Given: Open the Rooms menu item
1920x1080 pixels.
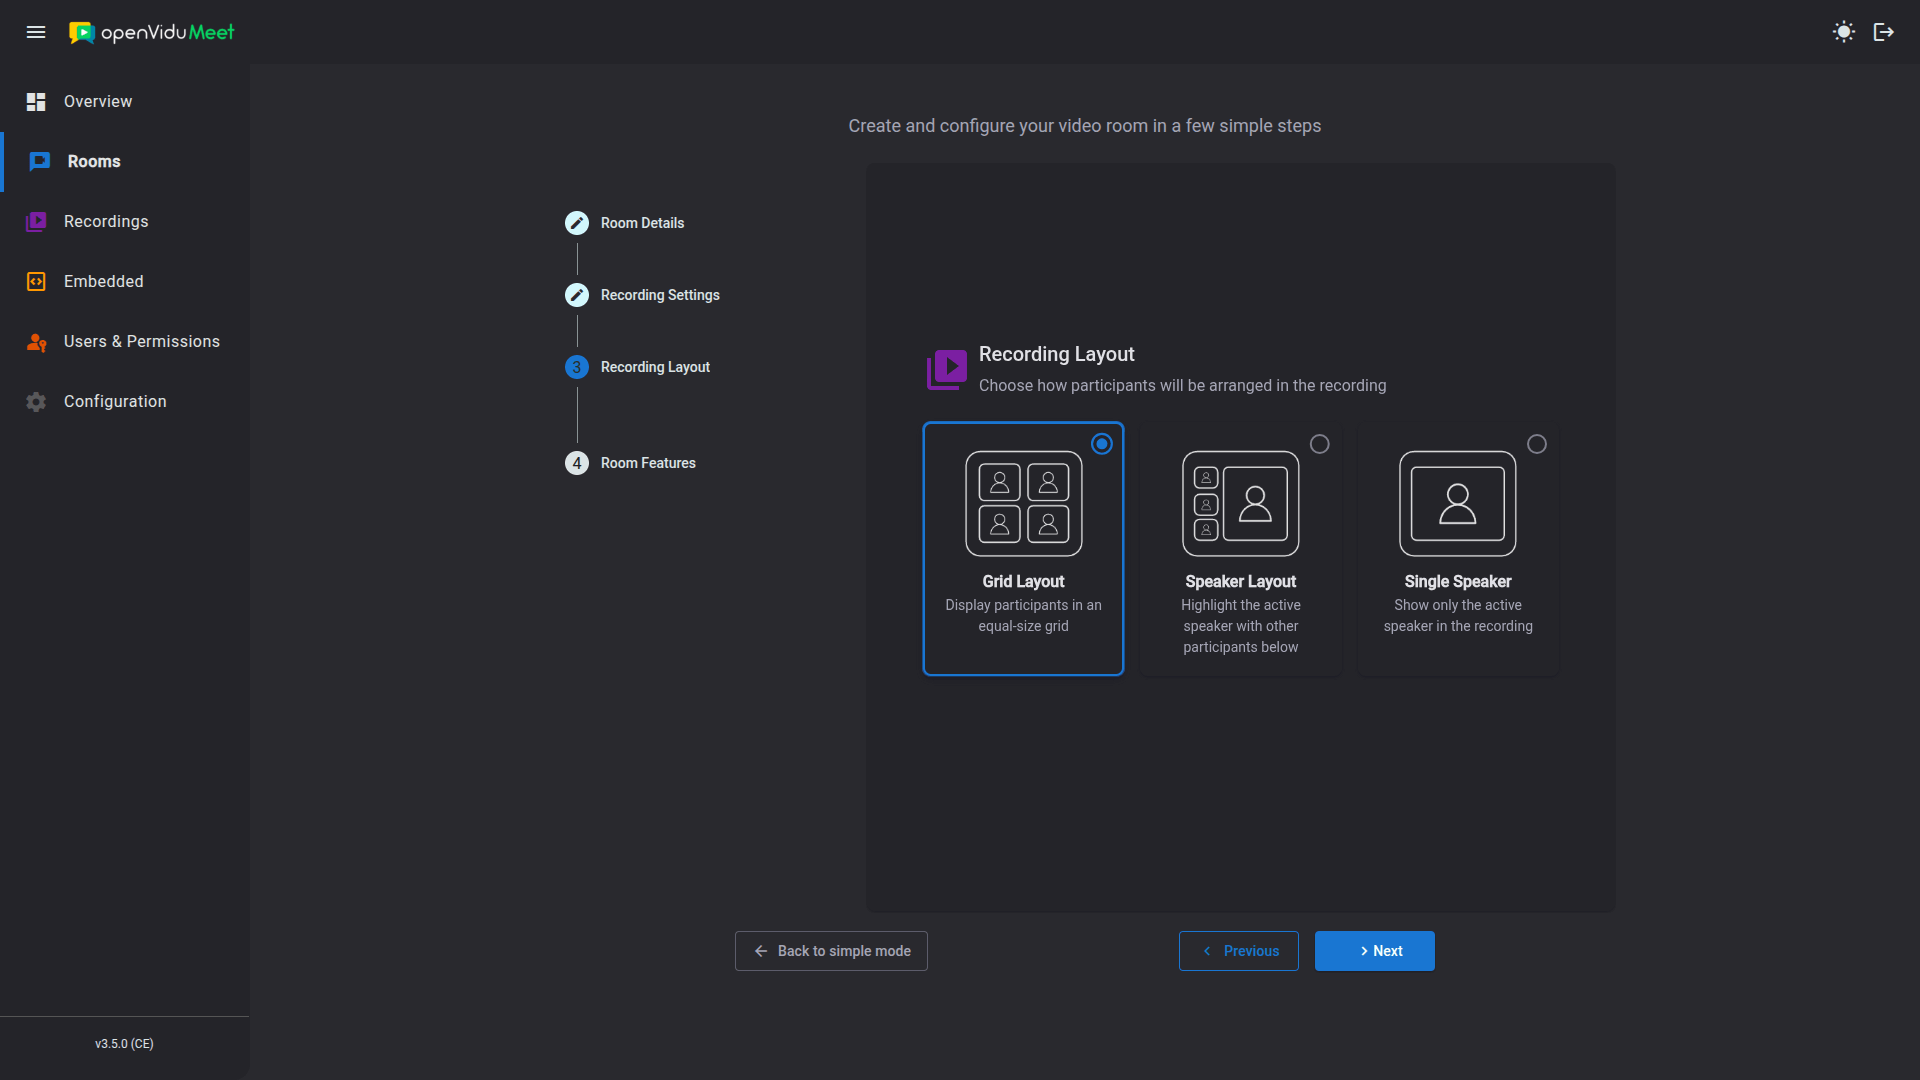Looking at the screenshot, I should point(94,162).
